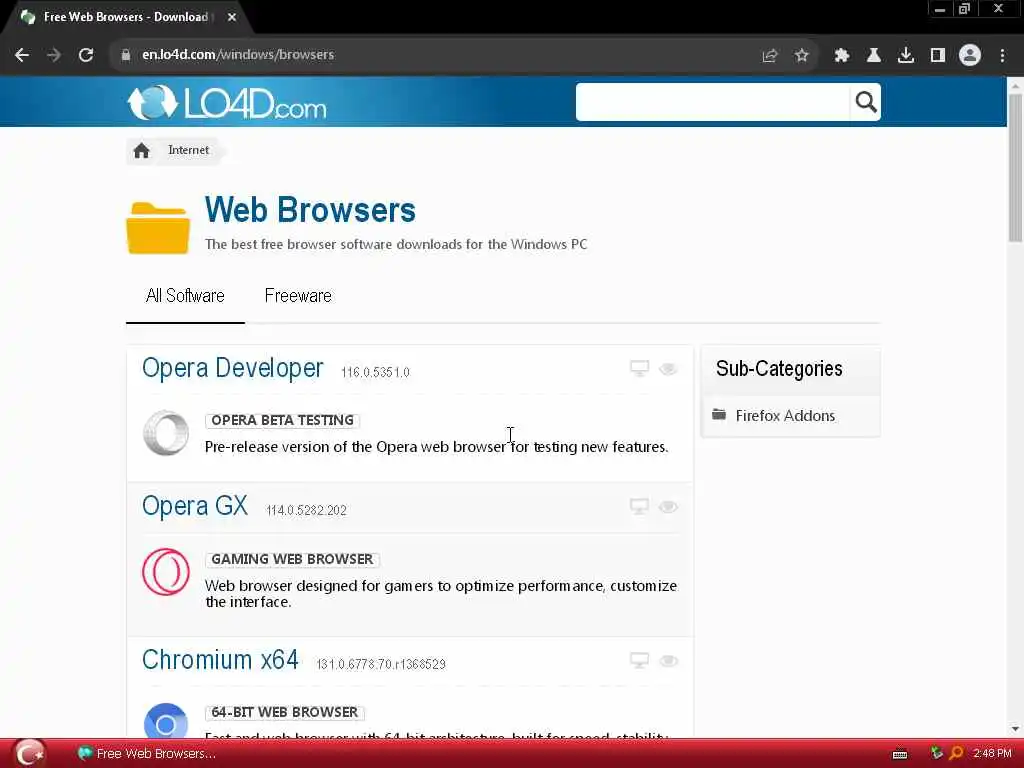Click the green system tray icon
This screenshot has height=768, width=1024.
[936, 754]
